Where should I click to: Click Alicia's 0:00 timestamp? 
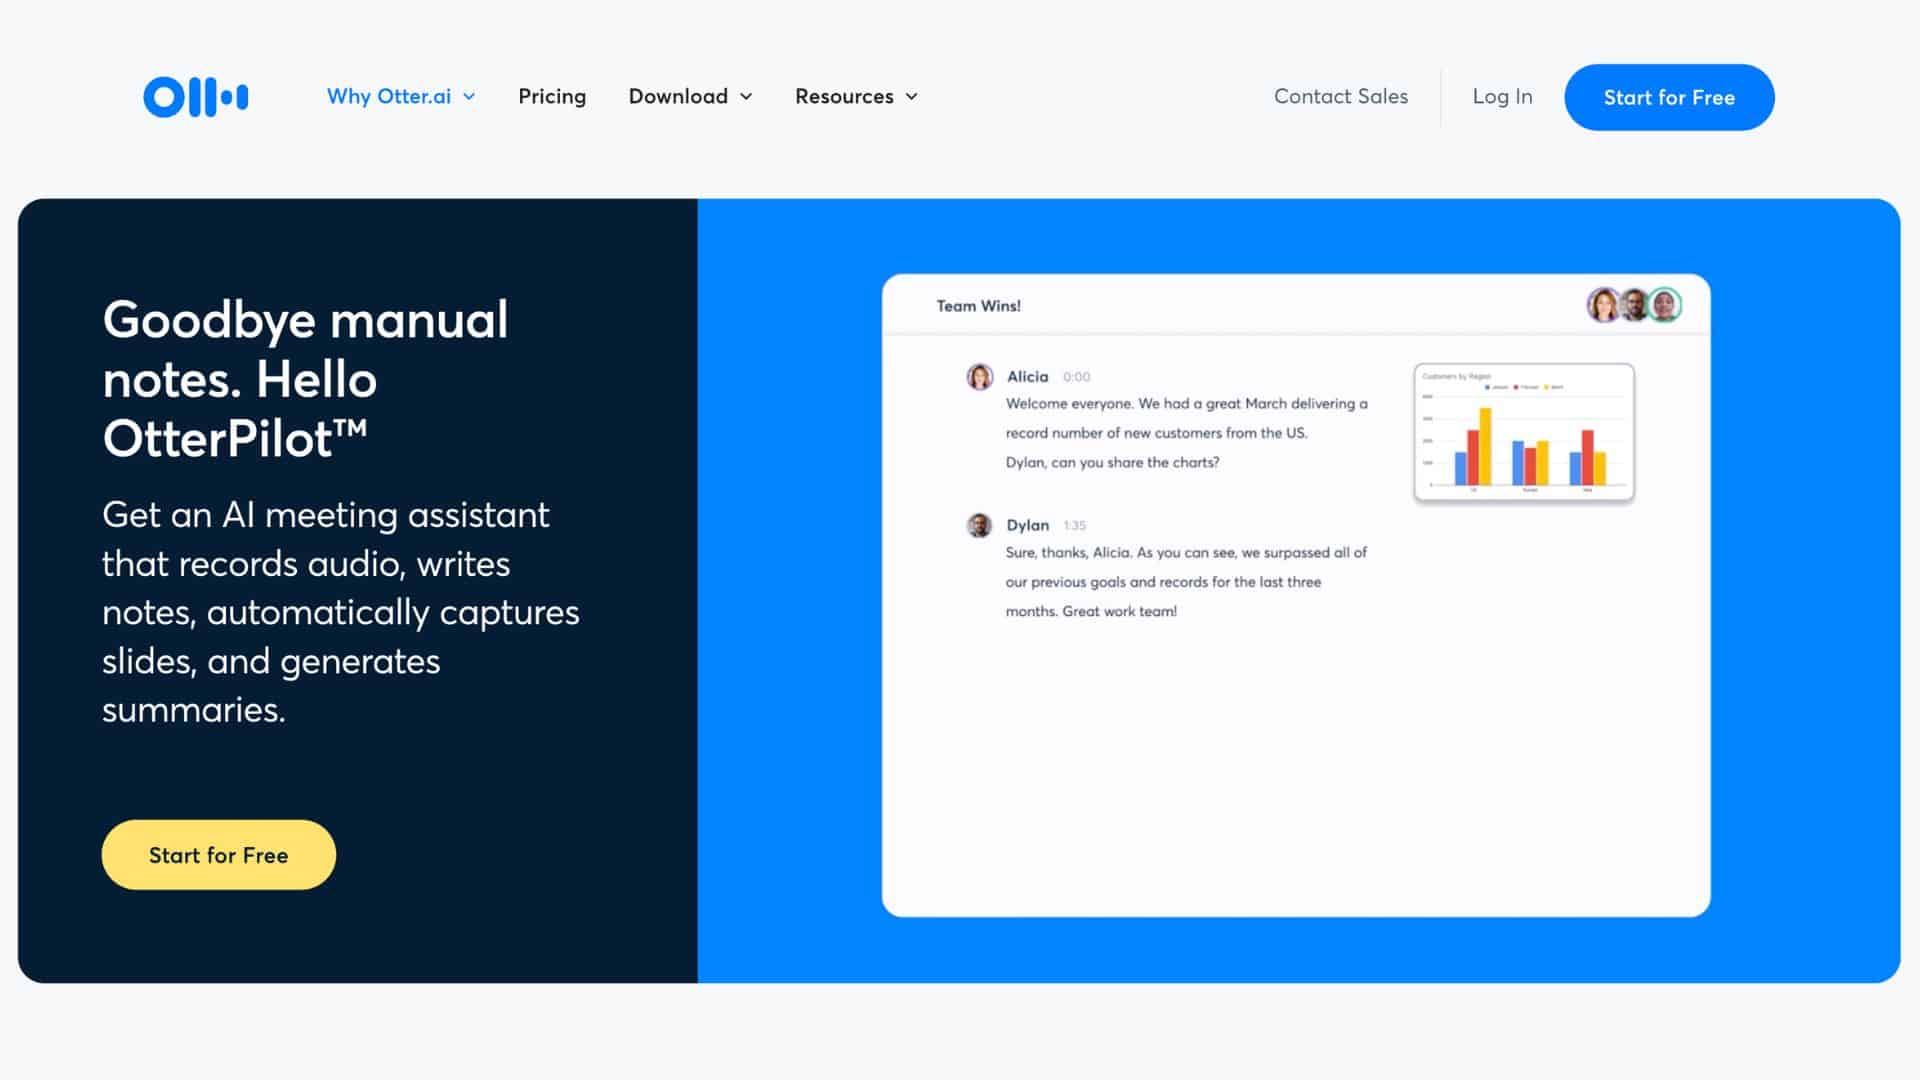(x=1076, y=377)
